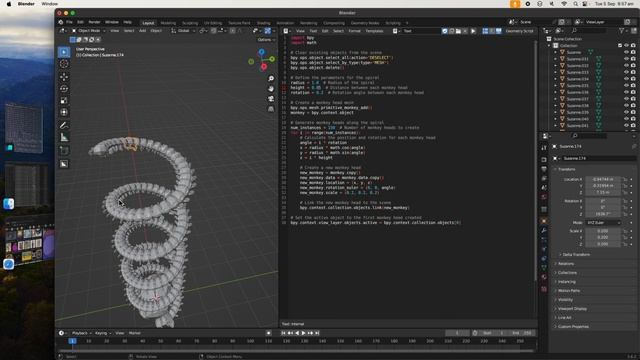Select the Annotate tool

[64, 125]
